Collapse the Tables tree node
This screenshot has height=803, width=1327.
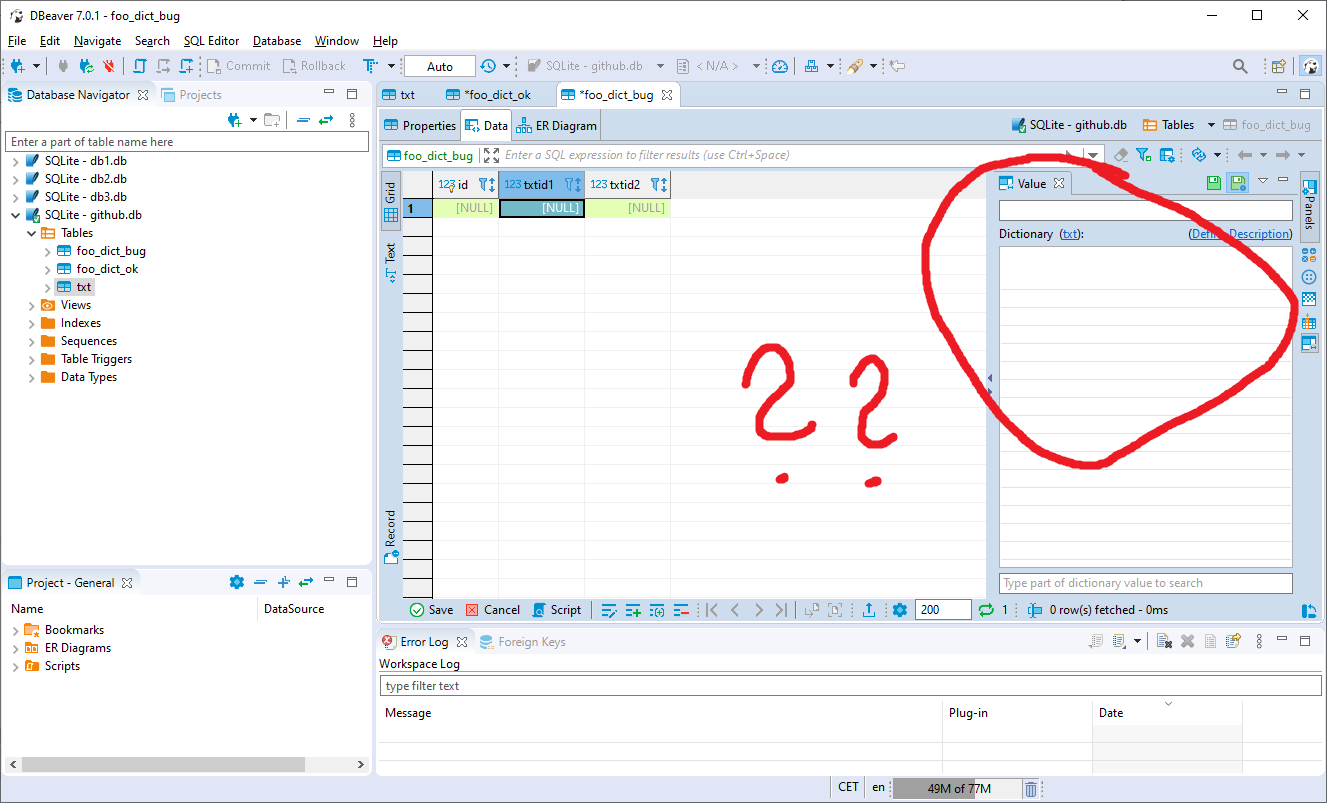coord(31,232)
